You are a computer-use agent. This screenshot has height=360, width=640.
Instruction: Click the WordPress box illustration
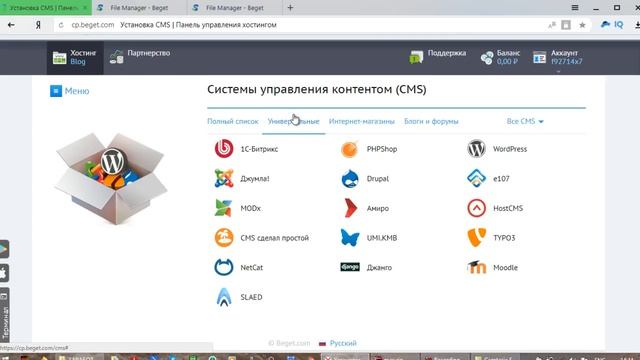click(x=111, y=179)
